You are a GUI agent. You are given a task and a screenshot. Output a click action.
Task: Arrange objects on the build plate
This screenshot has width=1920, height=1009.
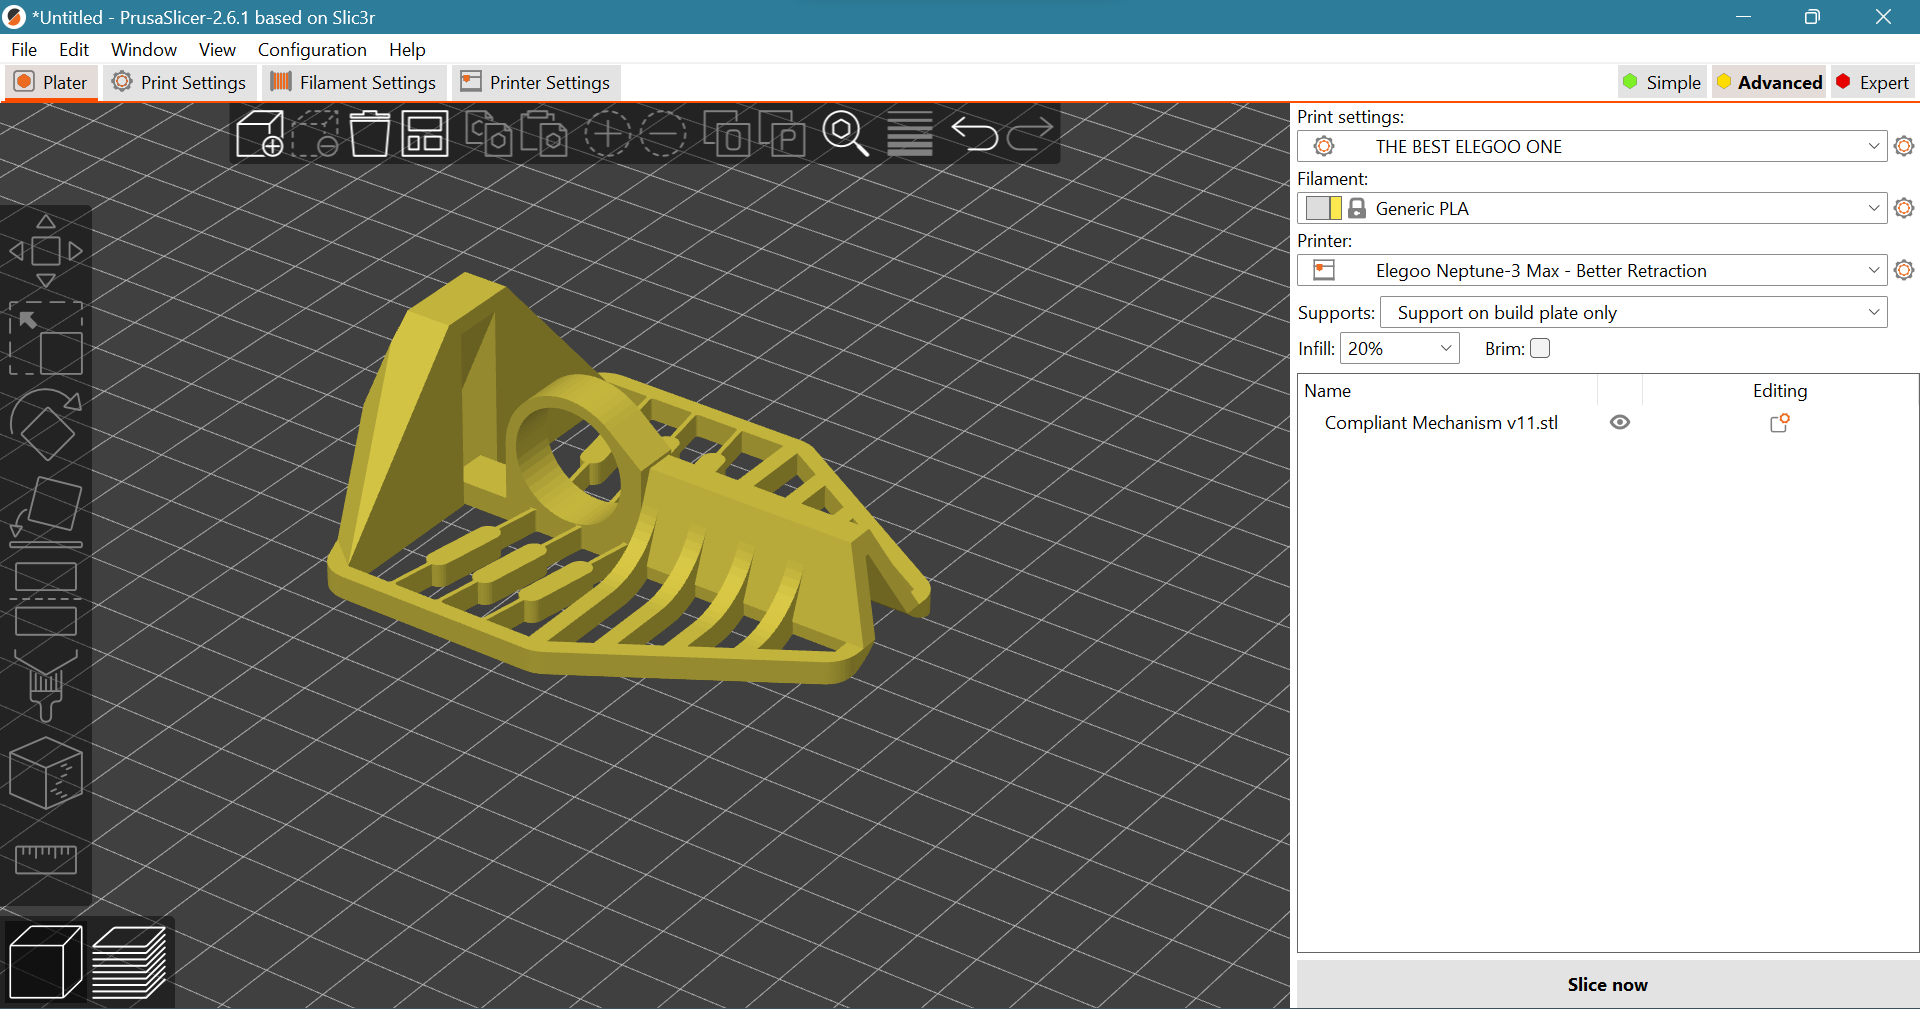[424, 134]
